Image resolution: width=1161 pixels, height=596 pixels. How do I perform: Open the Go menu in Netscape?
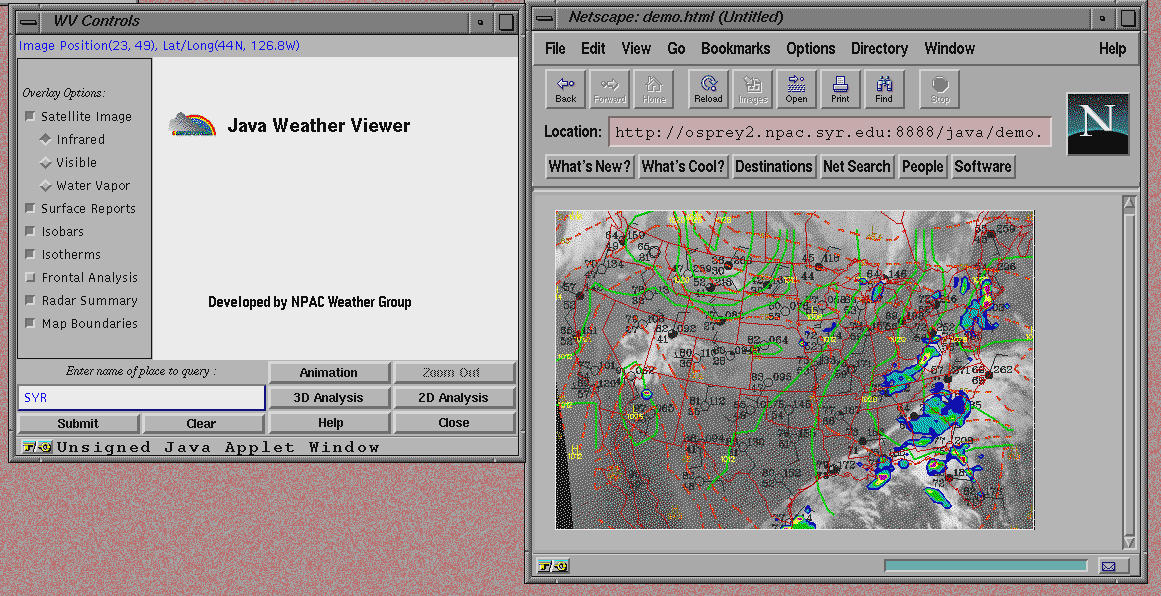coord(676,49)
